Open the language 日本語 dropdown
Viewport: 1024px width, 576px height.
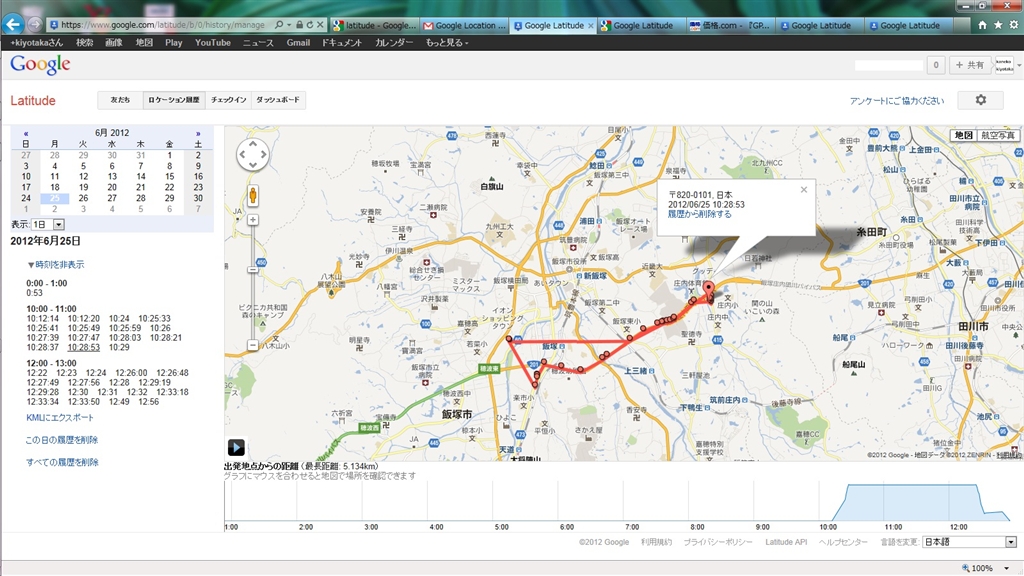[x=969, y=542]
